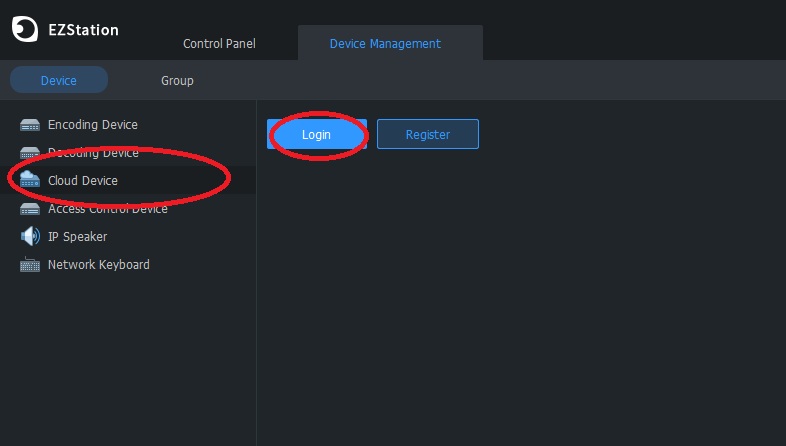Click the Access Control Device icon
Viewport: 786px width, 446px height.
pos(30,209)
